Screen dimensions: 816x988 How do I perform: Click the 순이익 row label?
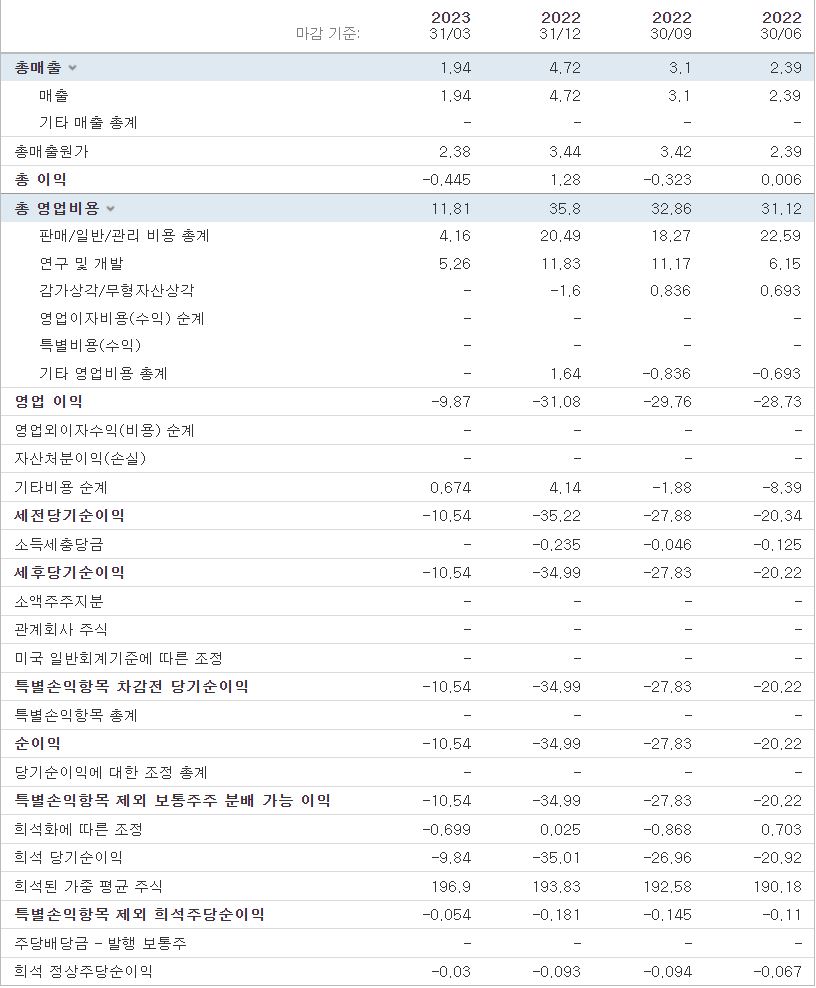tap(38, 744)
